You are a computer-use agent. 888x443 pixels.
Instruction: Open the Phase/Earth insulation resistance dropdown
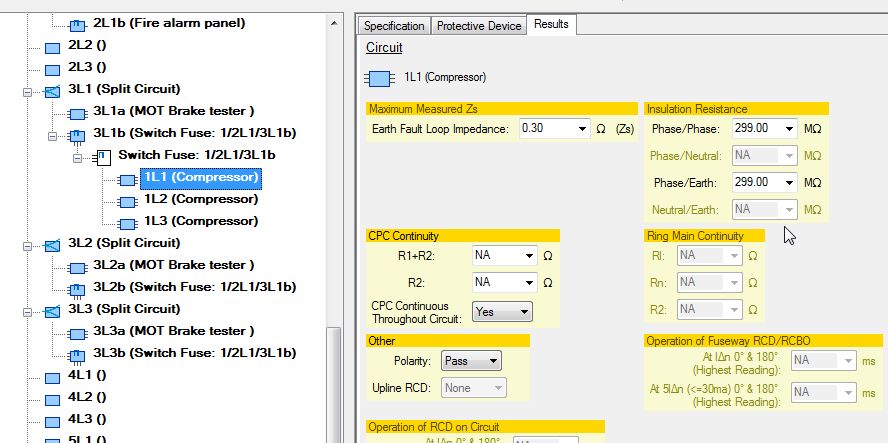click(x=789, y=183)
